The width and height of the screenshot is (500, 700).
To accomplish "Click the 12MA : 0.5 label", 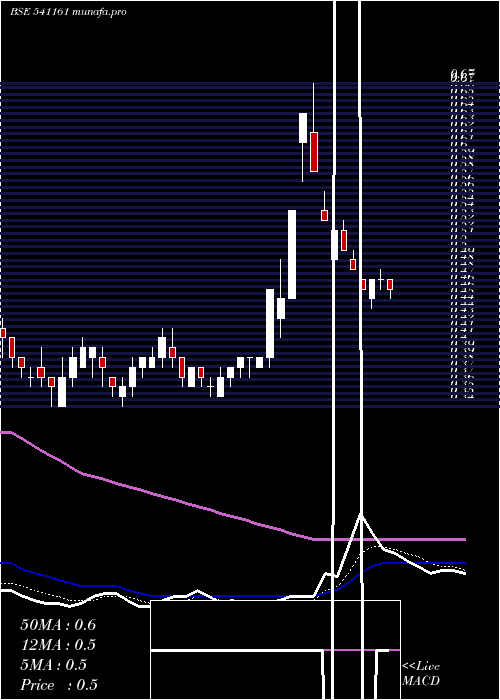I will (x=58, y=645).
